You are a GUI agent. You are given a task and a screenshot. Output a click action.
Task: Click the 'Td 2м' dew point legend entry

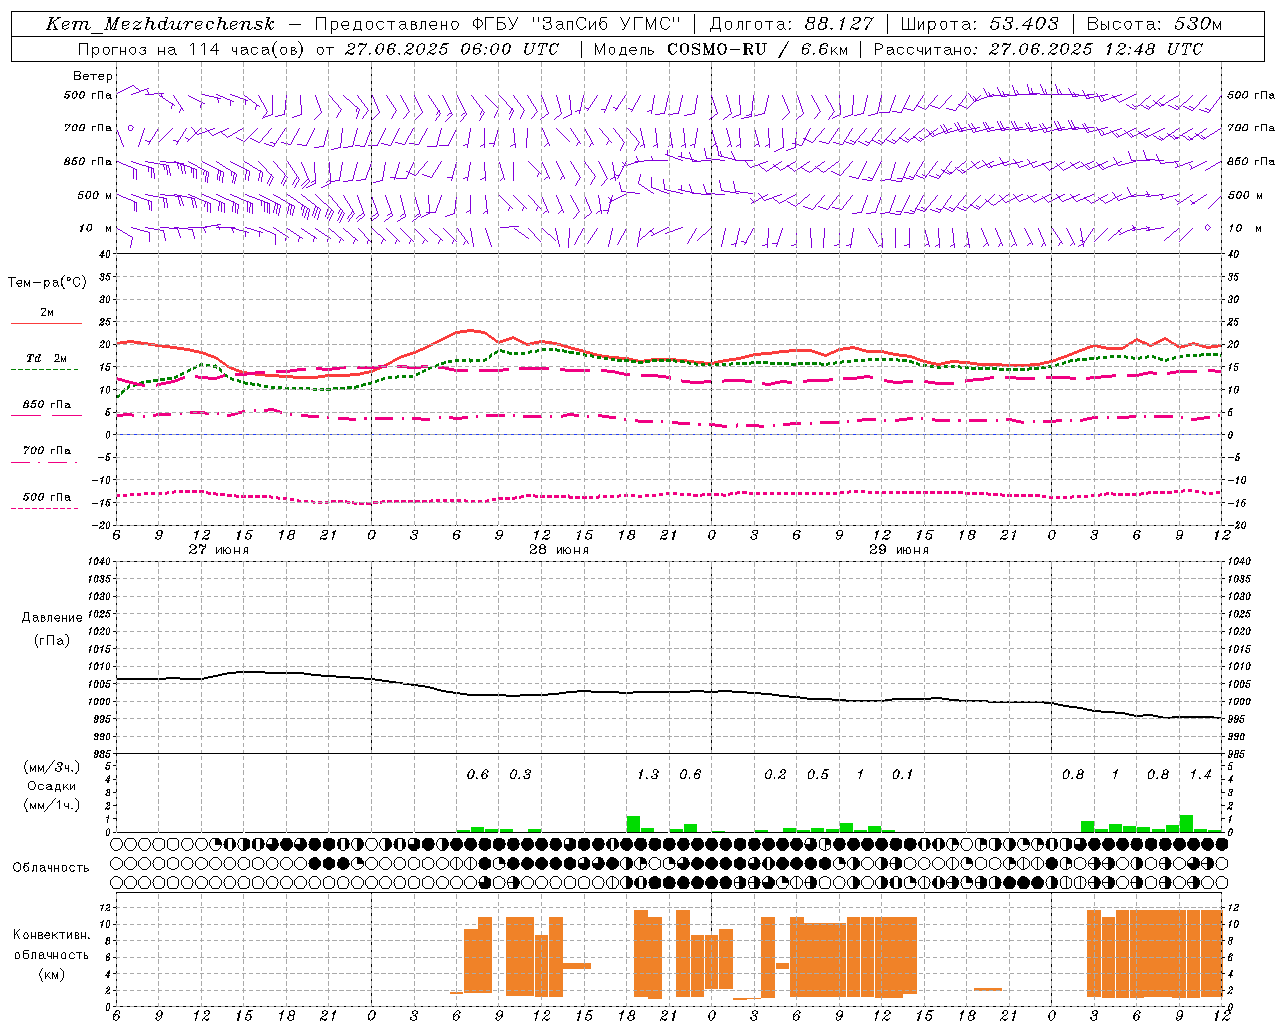[x=47, y=358]
